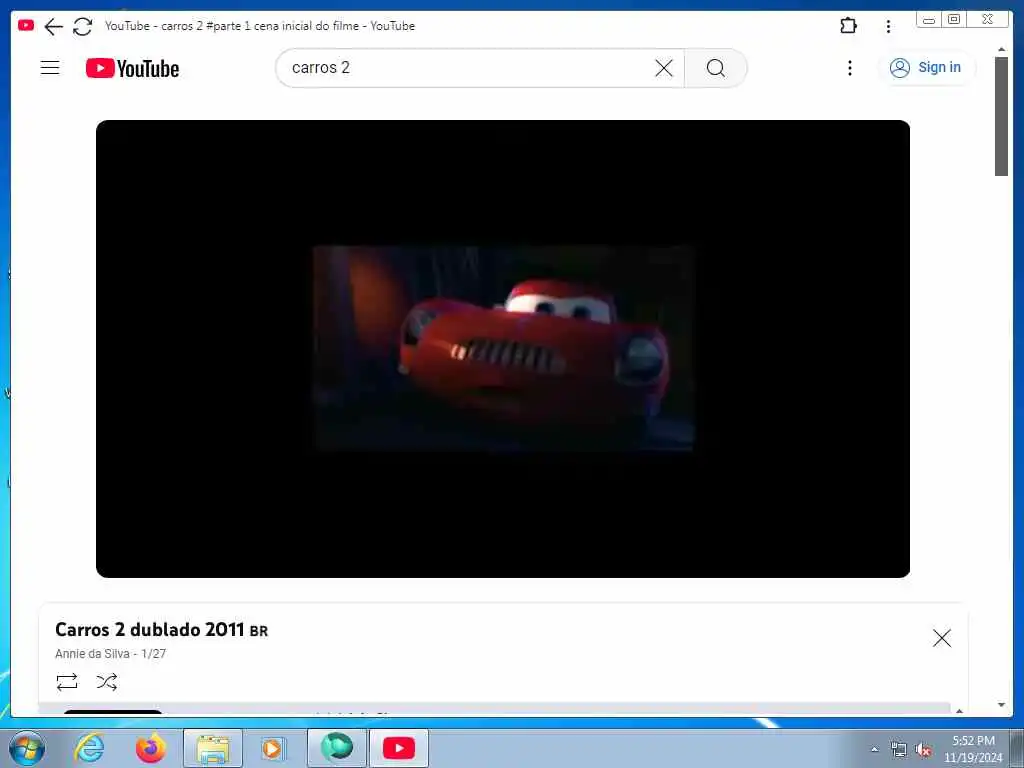Open Windows Explorer from the taskbar
Viewport: 1024px width, 768px height.
tap(213, 748)
